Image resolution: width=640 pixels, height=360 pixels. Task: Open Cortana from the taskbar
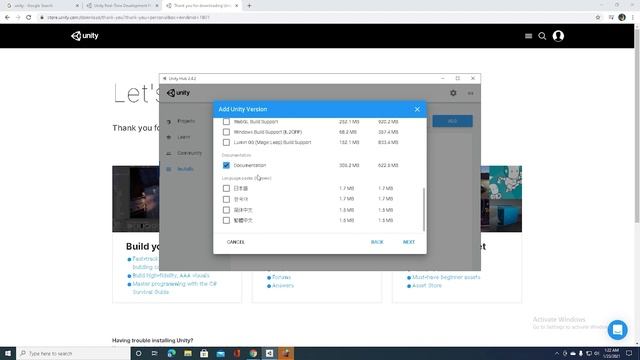tap(138, 353)
